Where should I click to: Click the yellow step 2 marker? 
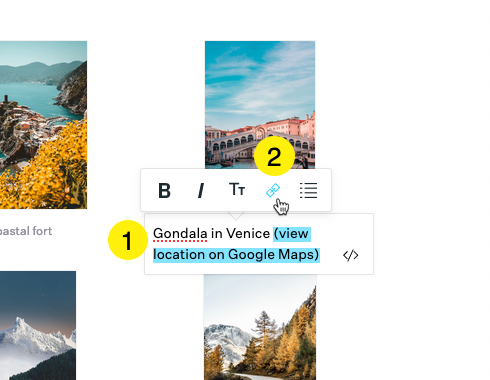coord(274,156)
